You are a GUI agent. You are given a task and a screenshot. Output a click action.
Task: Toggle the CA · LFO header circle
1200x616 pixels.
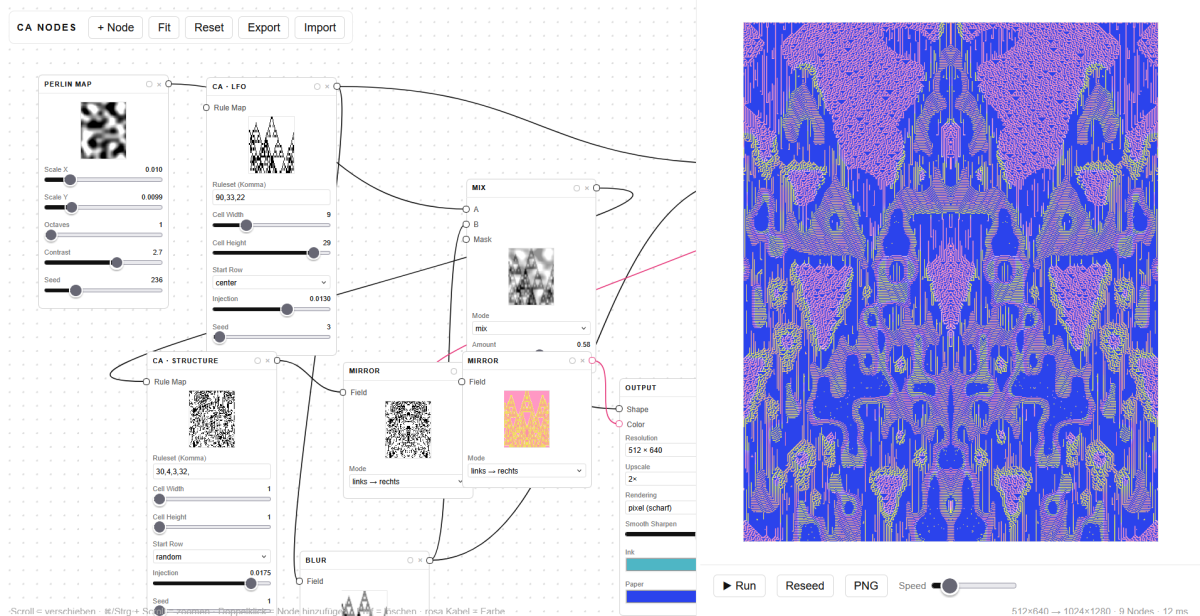point(317,87)
